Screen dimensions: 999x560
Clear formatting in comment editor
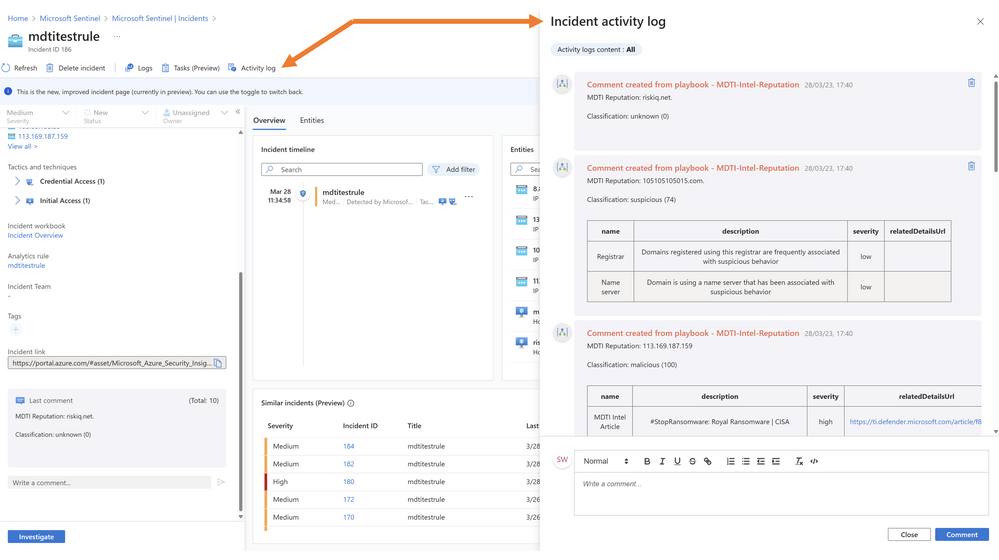coord(799,461)
